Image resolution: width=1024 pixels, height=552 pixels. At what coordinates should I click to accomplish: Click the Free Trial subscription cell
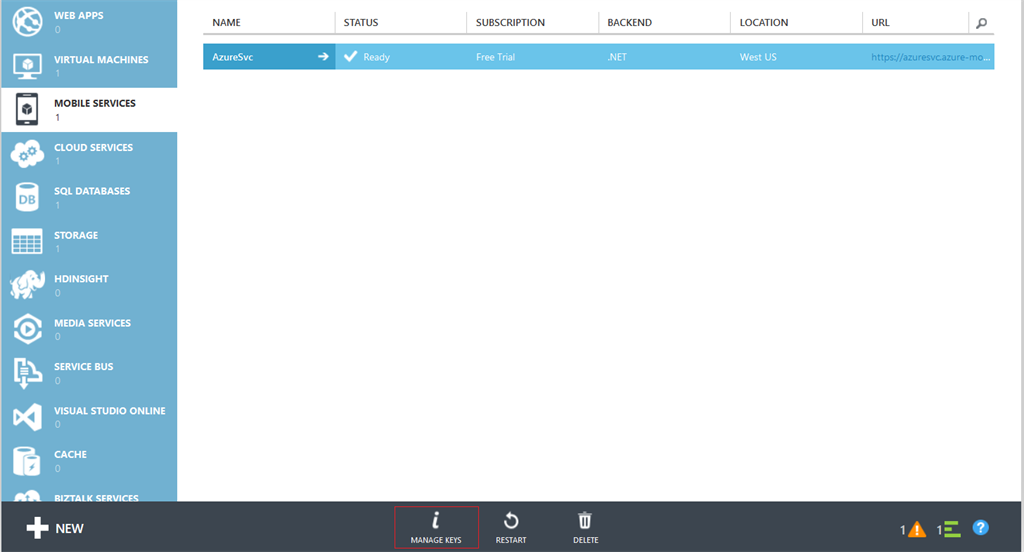(x=496, y=57)
